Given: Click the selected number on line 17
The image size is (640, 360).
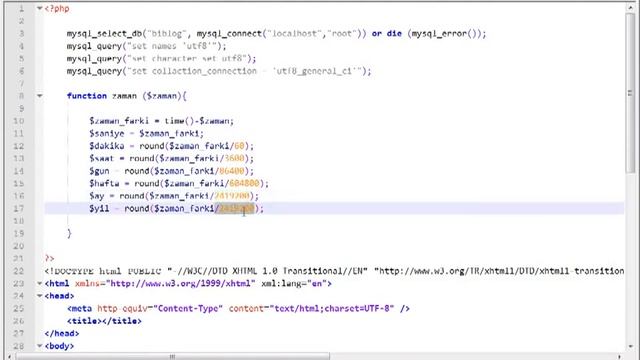Looking at the screenshot, I should coord(236,209).
